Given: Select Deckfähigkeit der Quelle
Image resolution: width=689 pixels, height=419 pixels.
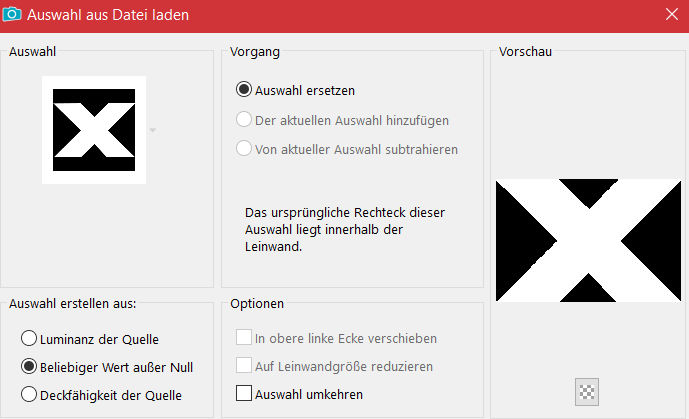Looking at the screenshot, I should (x=30, y=394).
